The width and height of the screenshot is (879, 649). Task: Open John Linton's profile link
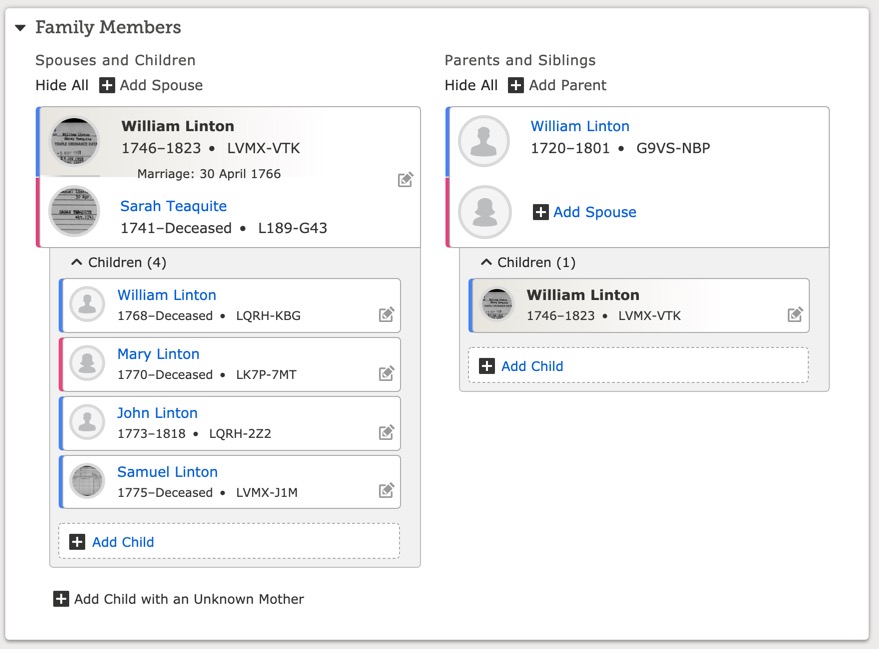pos(157,413)
